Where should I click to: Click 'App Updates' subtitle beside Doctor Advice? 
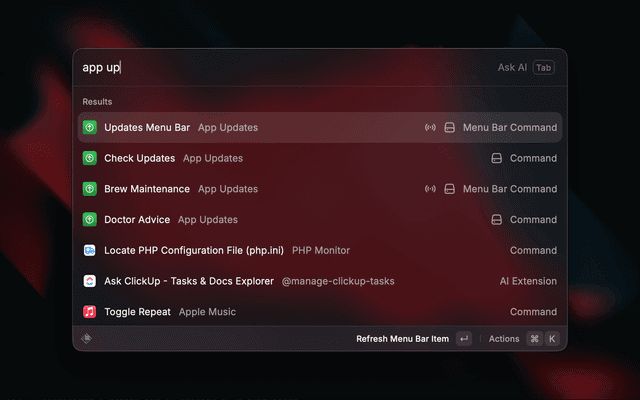(207, 220)
